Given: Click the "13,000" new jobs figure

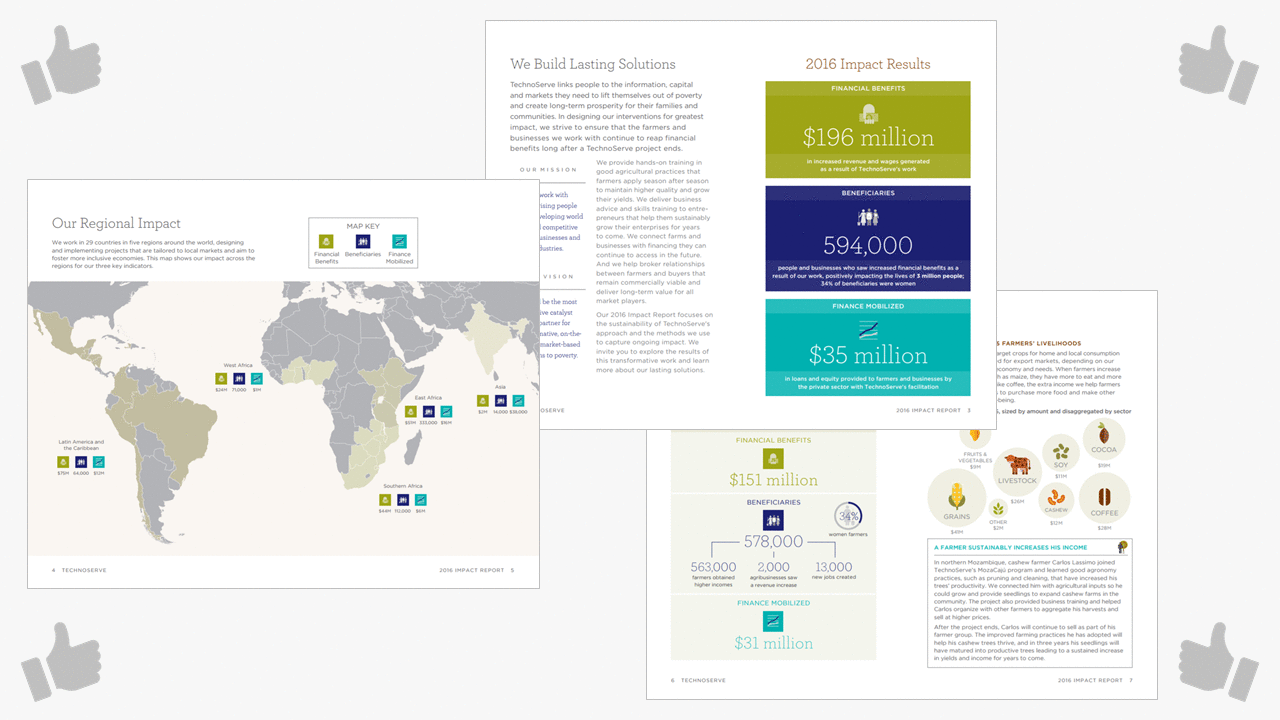Looking at the screenshot, I should [833, 567].
